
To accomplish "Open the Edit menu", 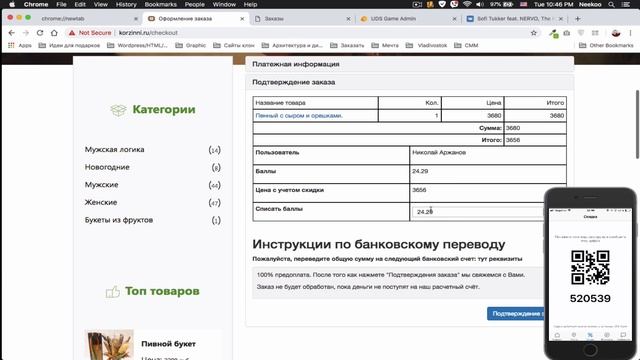I will 80,4.
